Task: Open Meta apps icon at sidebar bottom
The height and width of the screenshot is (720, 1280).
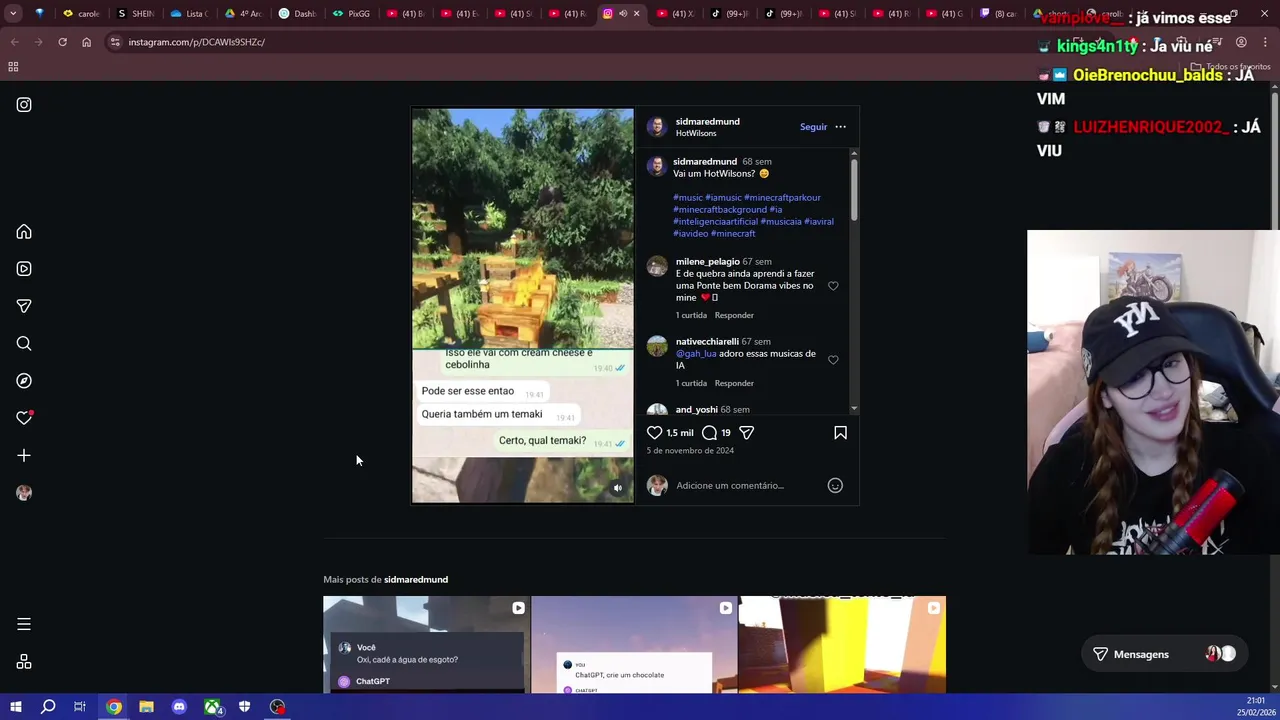Action: pyautogui.click(x=24, y=662)
